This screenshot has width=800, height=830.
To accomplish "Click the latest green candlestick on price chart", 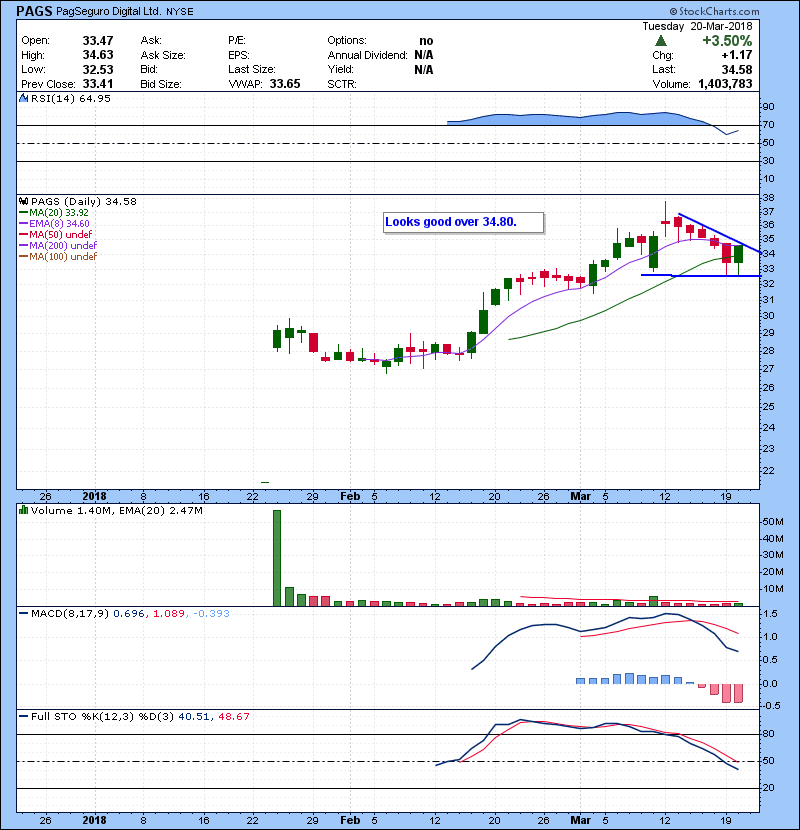I will (739, 254).
